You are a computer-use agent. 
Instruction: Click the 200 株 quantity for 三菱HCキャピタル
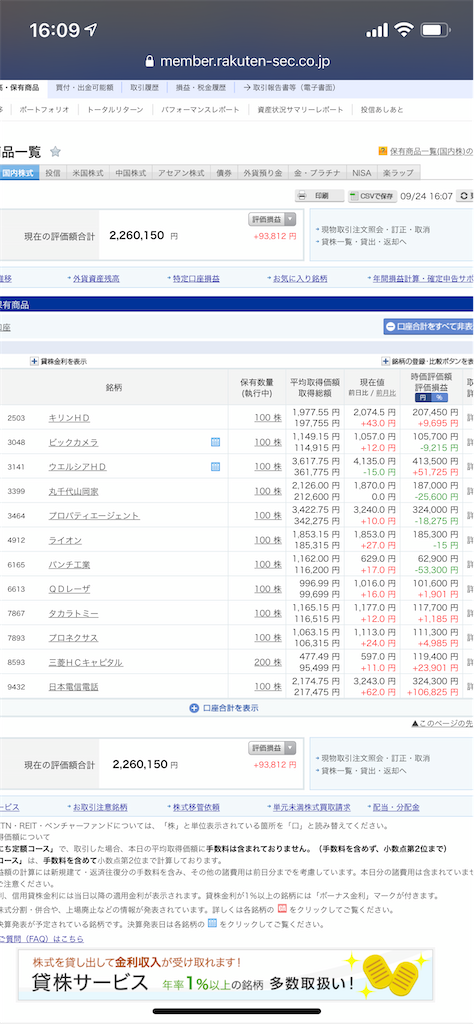coord(268,662)
